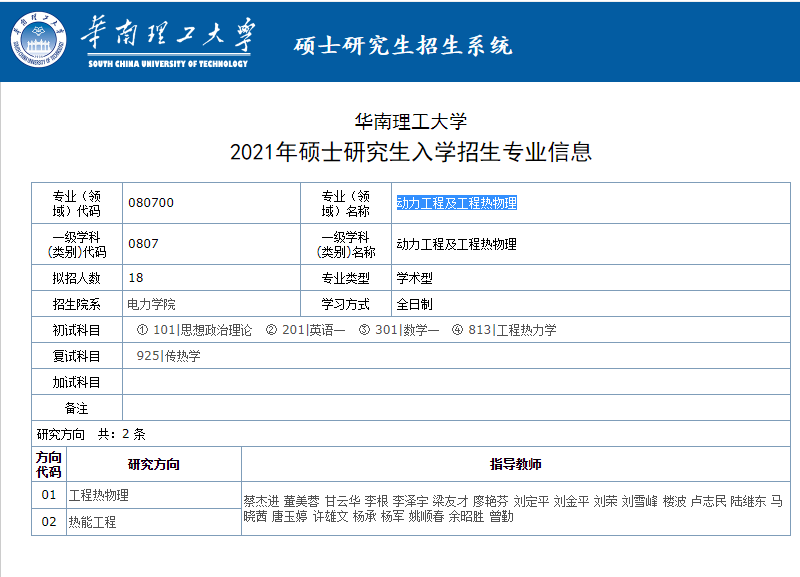Click the first-level discipline code 0807
This screenshot has height=577, width=800.
[x=143, y=244]
